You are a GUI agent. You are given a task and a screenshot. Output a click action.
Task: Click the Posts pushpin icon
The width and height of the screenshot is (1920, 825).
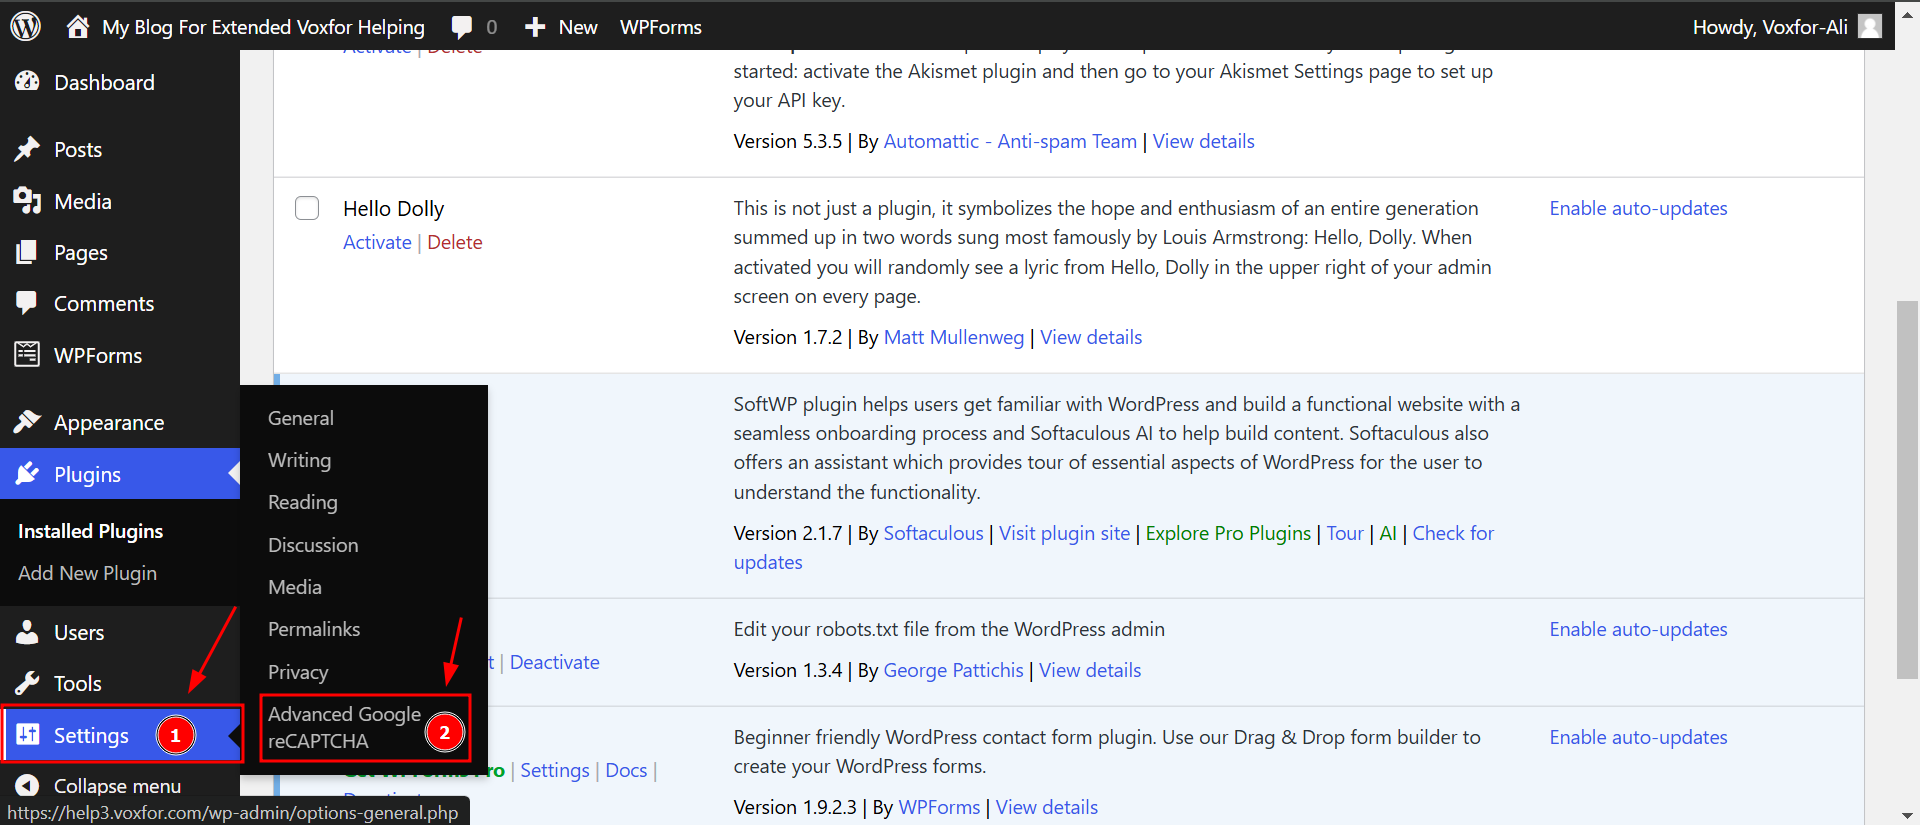click(27, 149)
